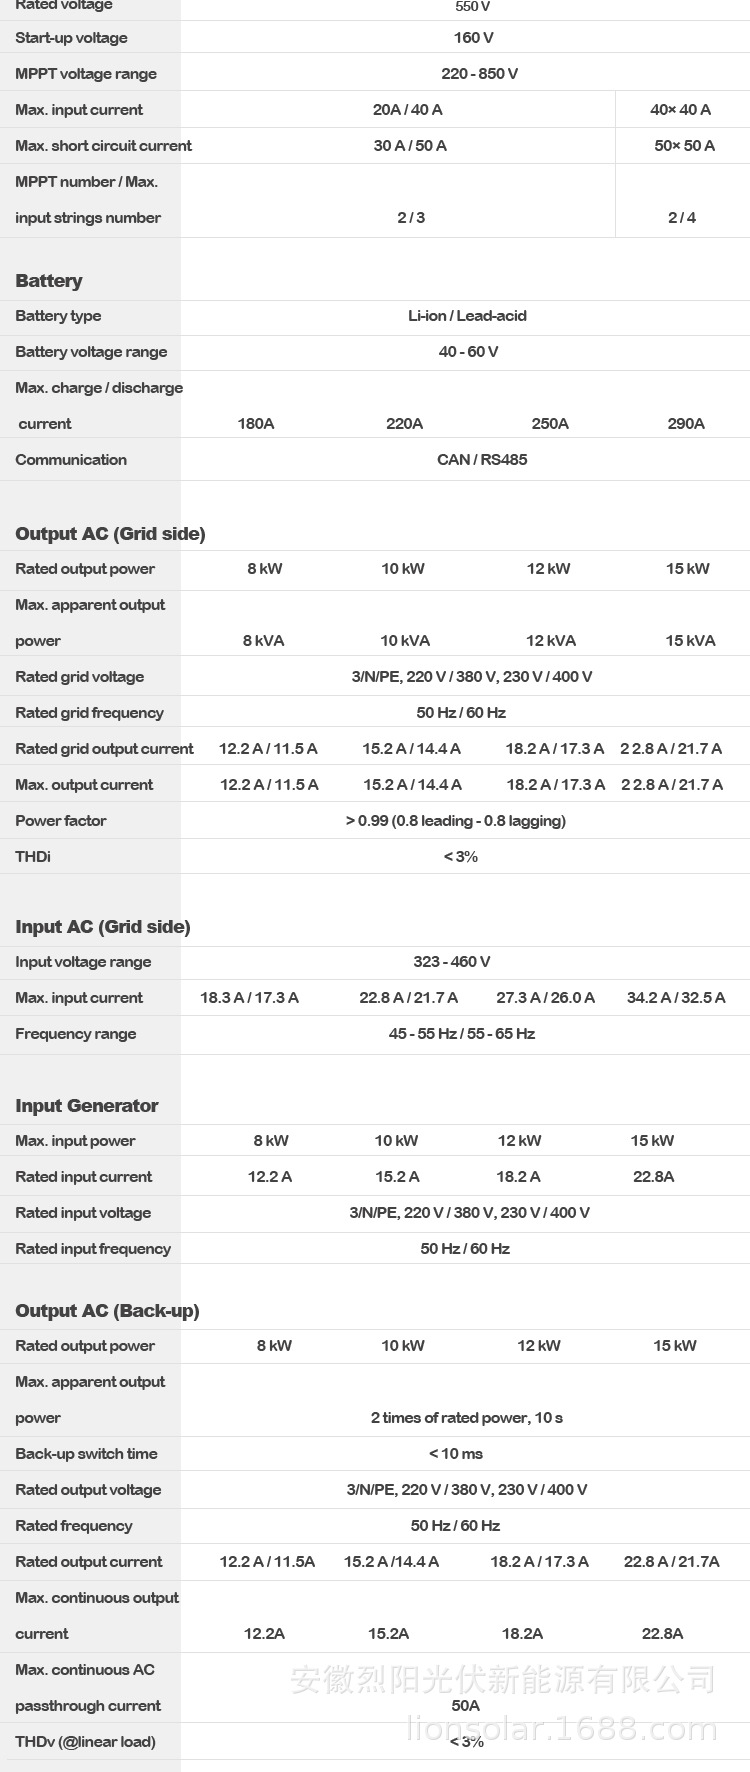This screenshot has height=1772, width=750.
Task: Click the Input Generator section heading
Action: [87, 1106]
